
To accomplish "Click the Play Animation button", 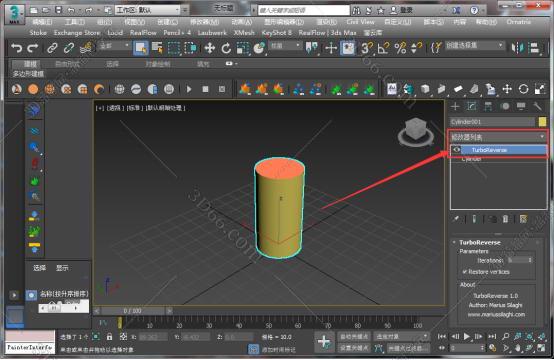I will [x=467, y=337].
